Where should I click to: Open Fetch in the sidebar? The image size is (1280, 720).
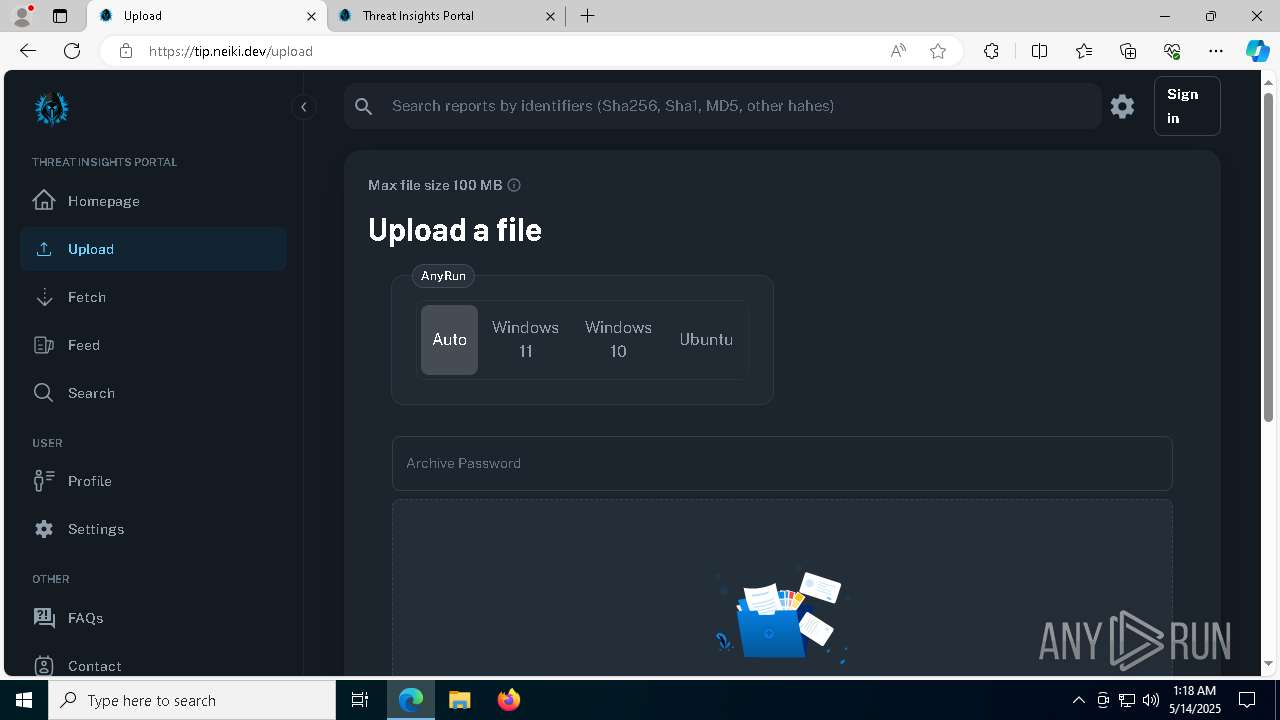(153, 297)
